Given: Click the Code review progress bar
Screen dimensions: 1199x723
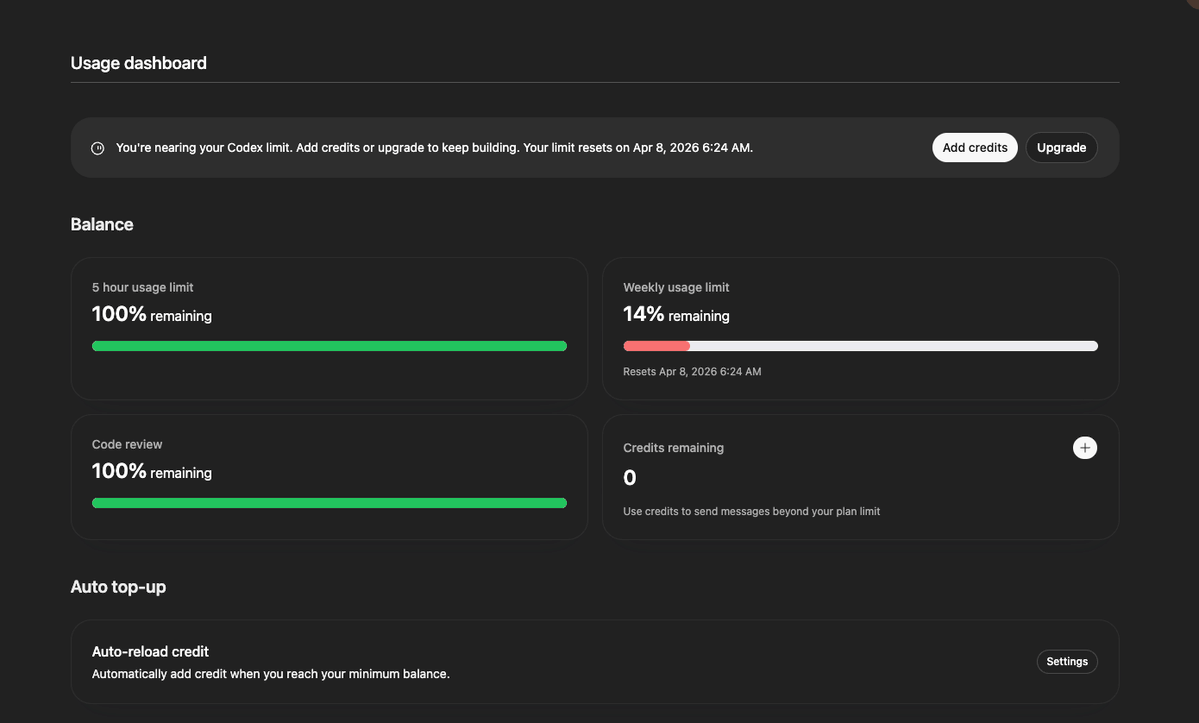Looking at the screenshot, I should [x=329, y=503].
